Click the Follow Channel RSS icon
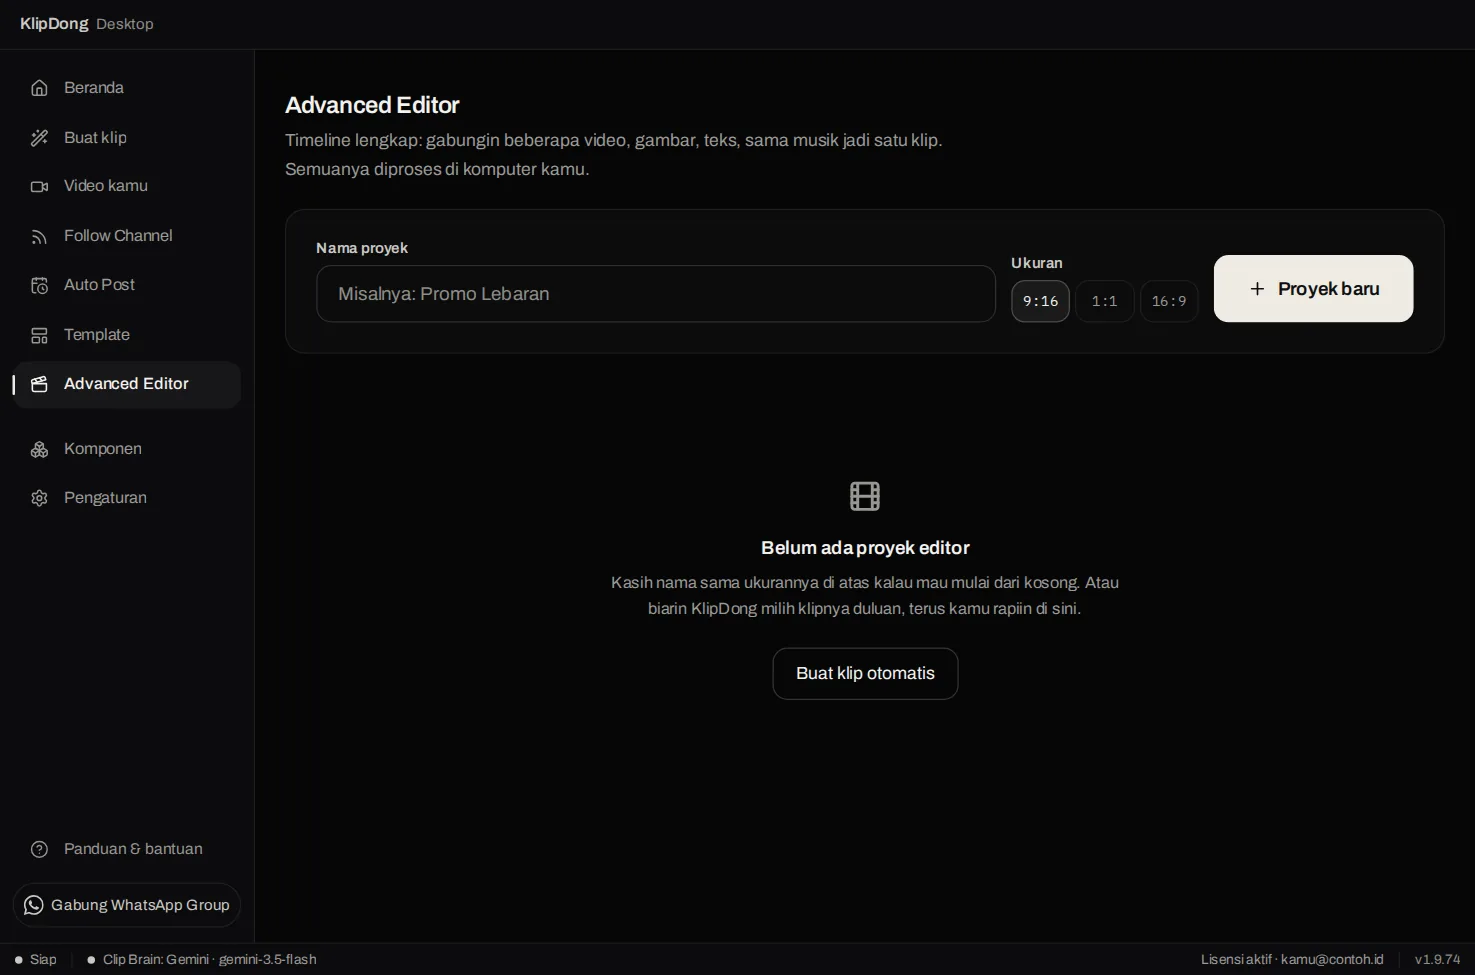The image size is (1475, 975). [x=39, y=236]
